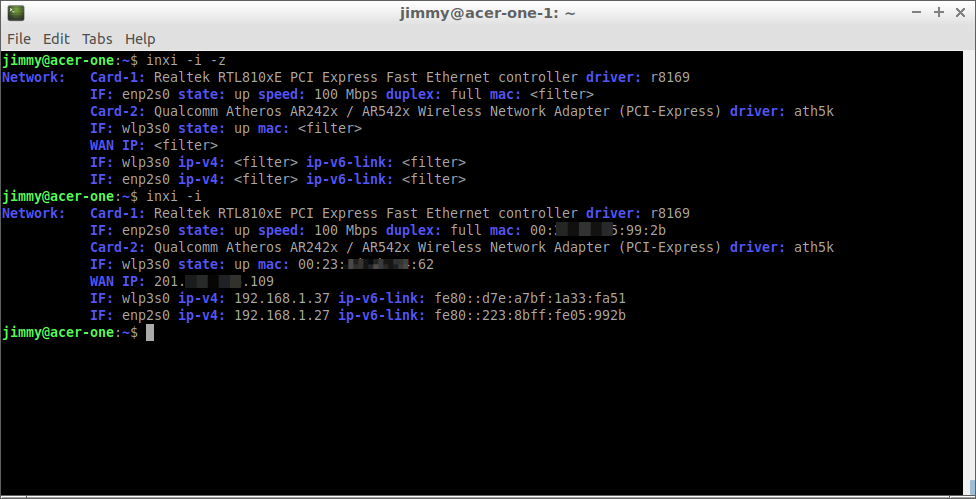976x499 pixels.
Task: Open the Help menu
Action: click(140, 39)
